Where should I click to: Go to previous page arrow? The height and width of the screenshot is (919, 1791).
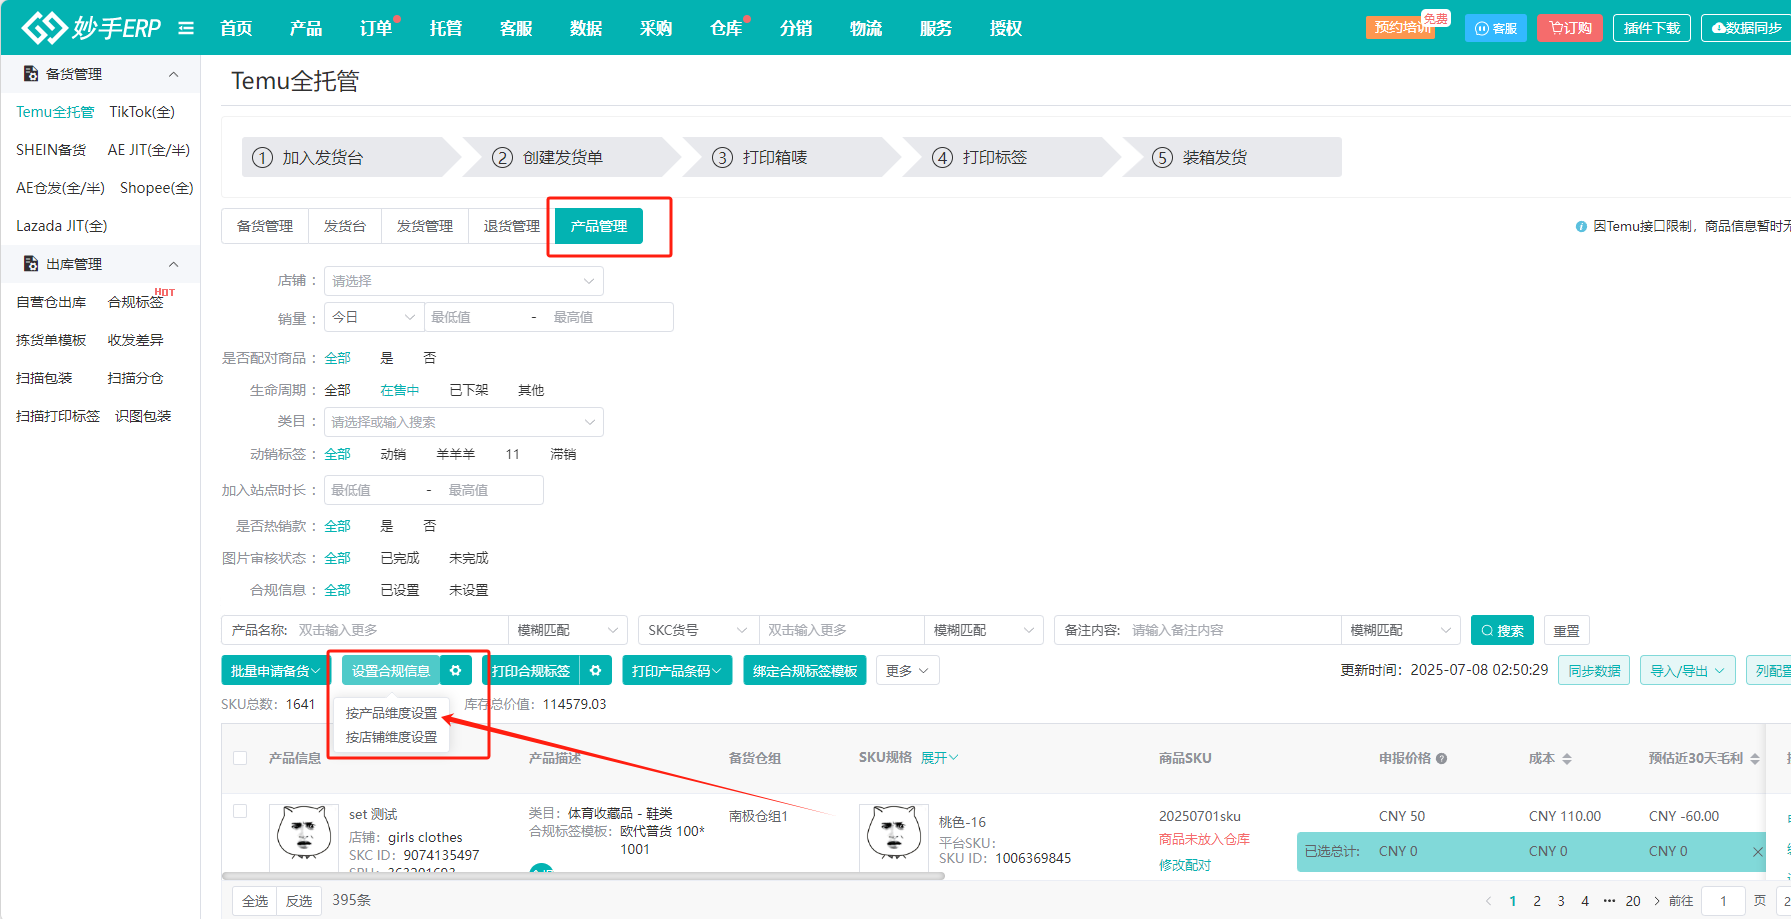pos(1488,901)
